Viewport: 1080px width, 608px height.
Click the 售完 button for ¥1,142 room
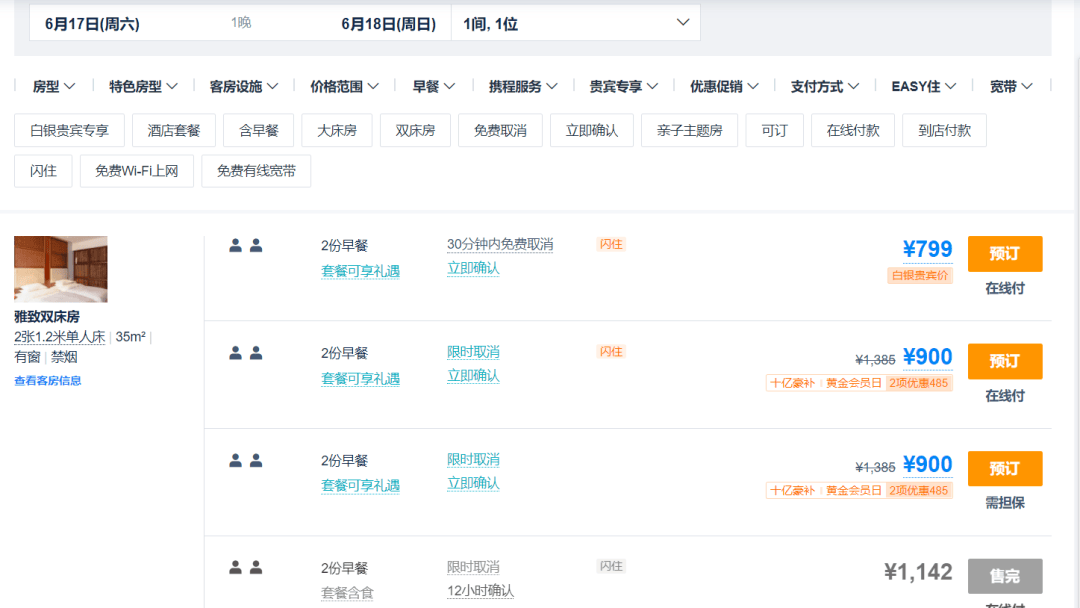click(1005, 576)
